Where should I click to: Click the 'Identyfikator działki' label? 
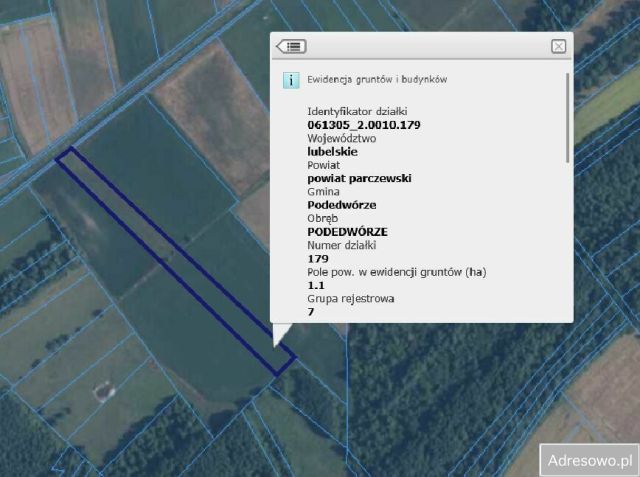357,111
